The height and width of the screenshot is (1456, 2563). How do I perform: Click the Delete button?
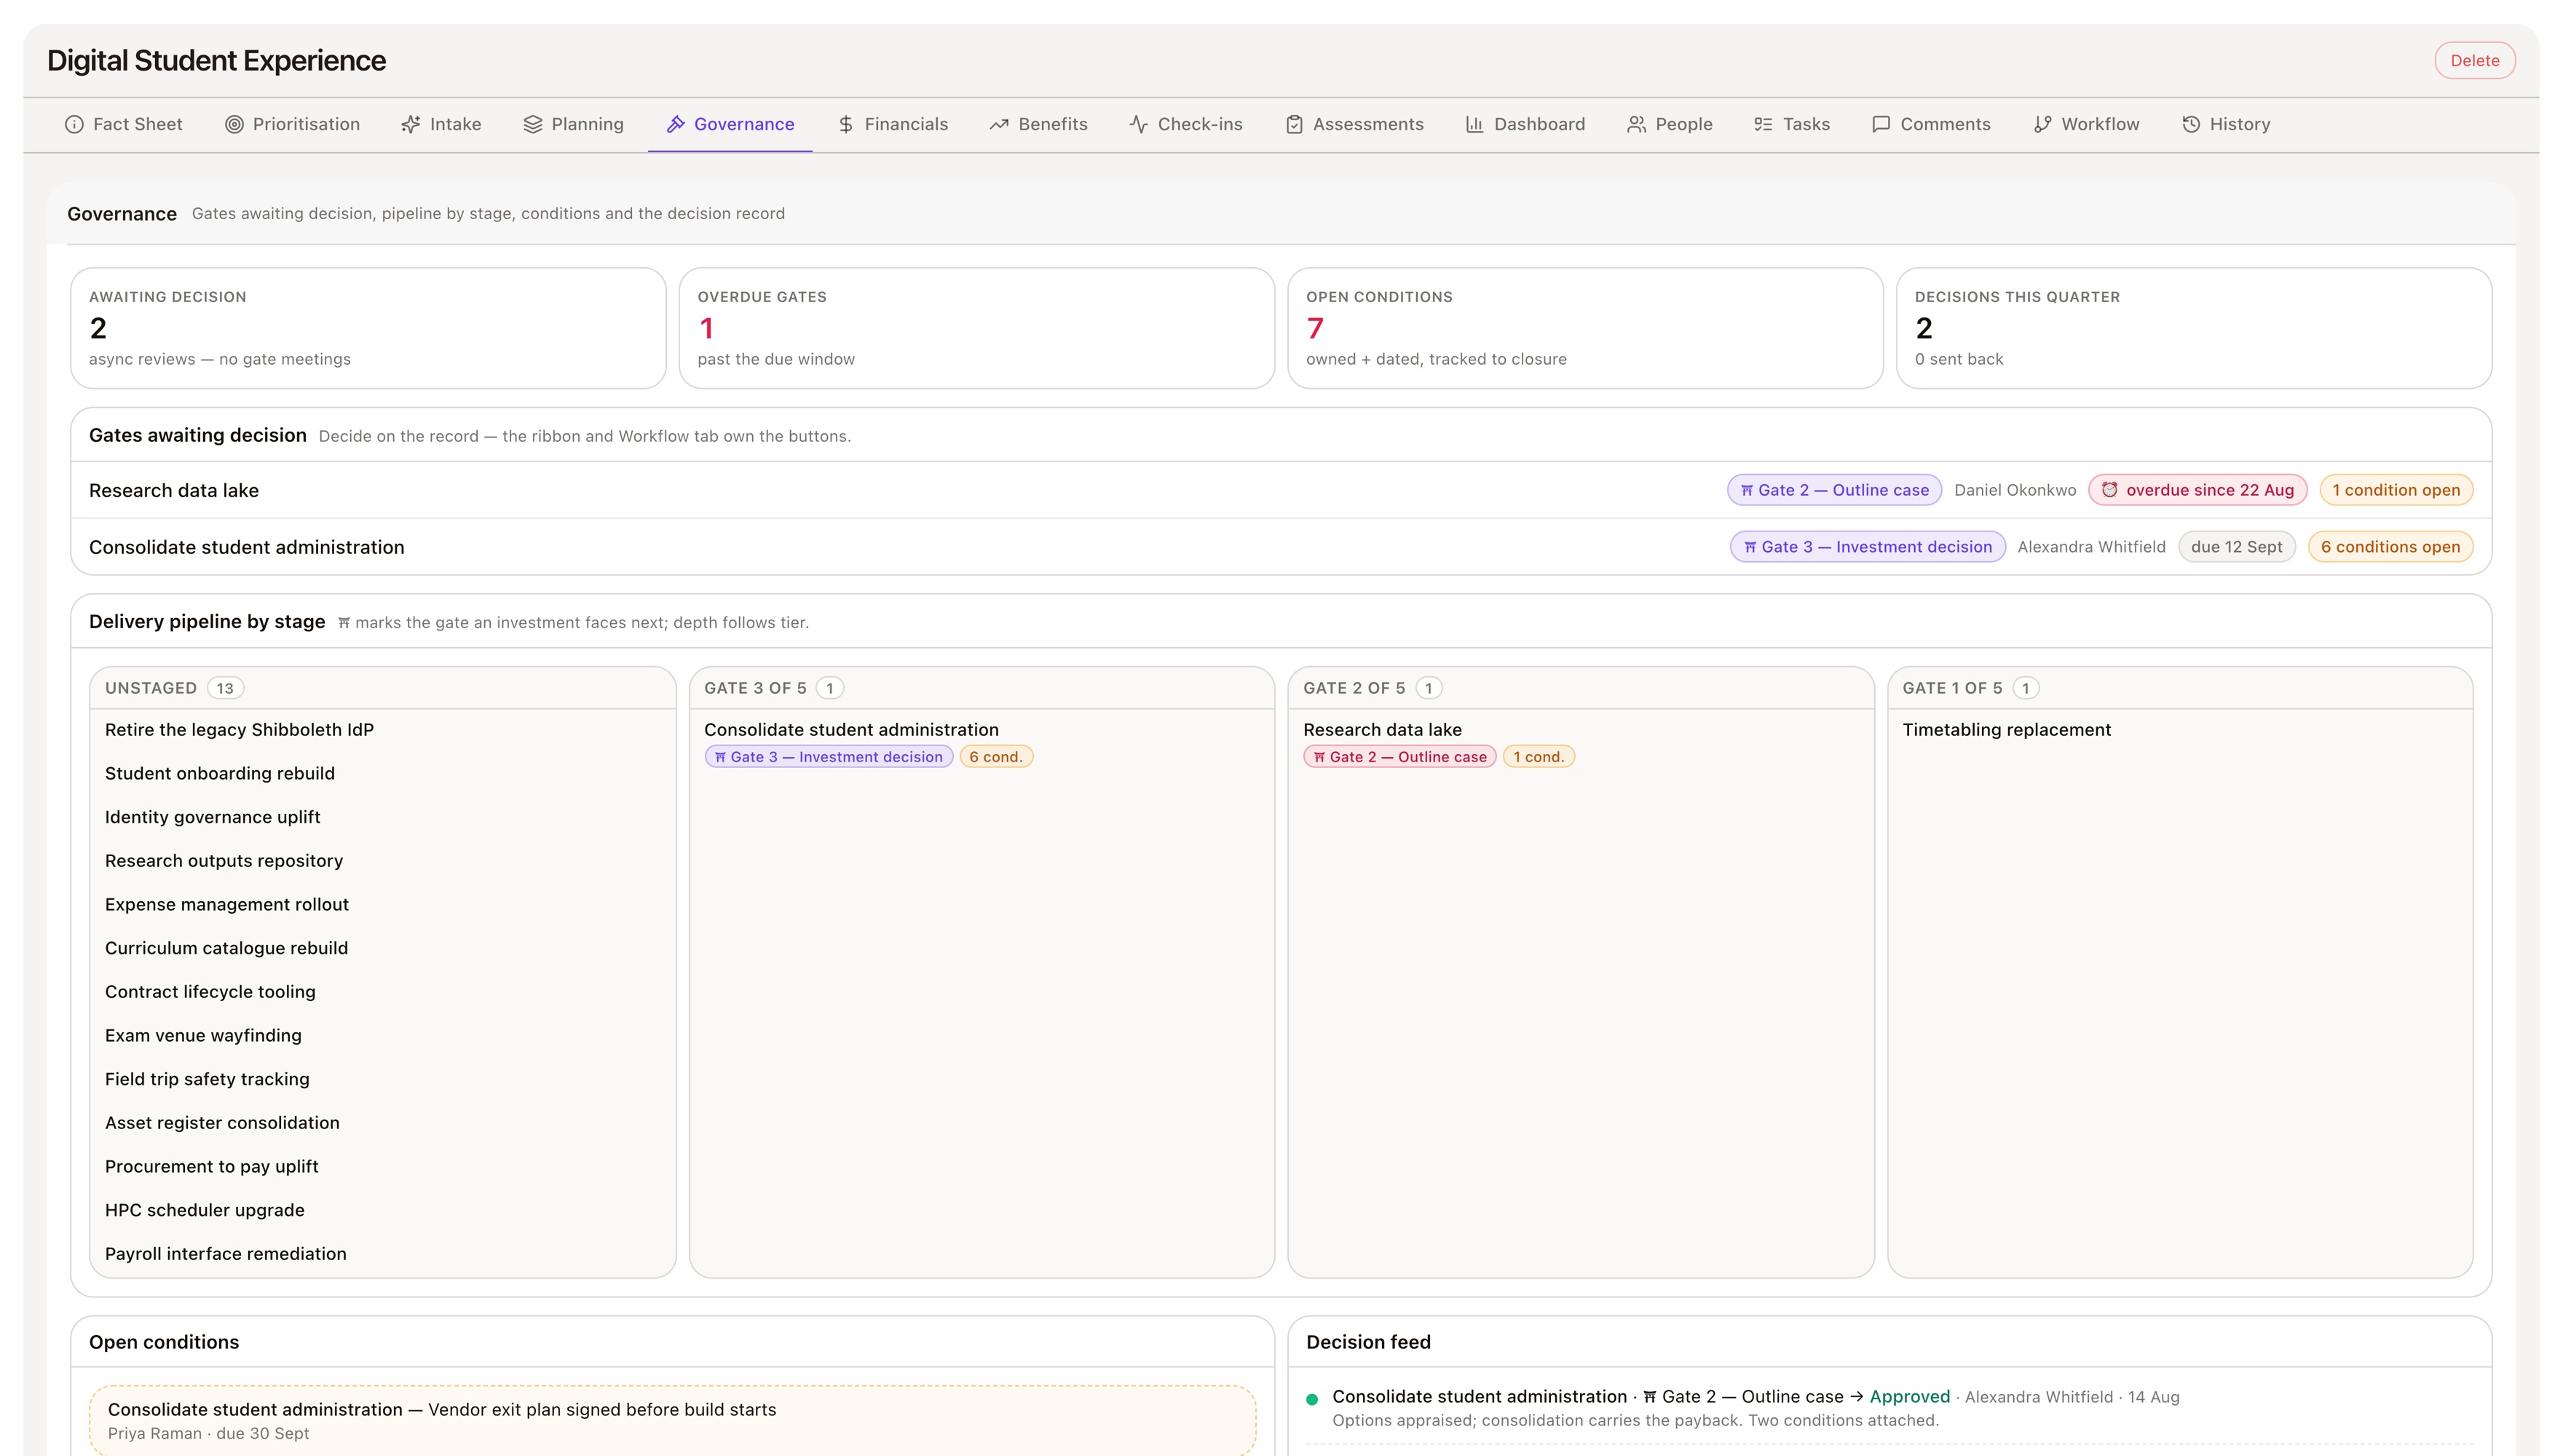[2475, 60]
